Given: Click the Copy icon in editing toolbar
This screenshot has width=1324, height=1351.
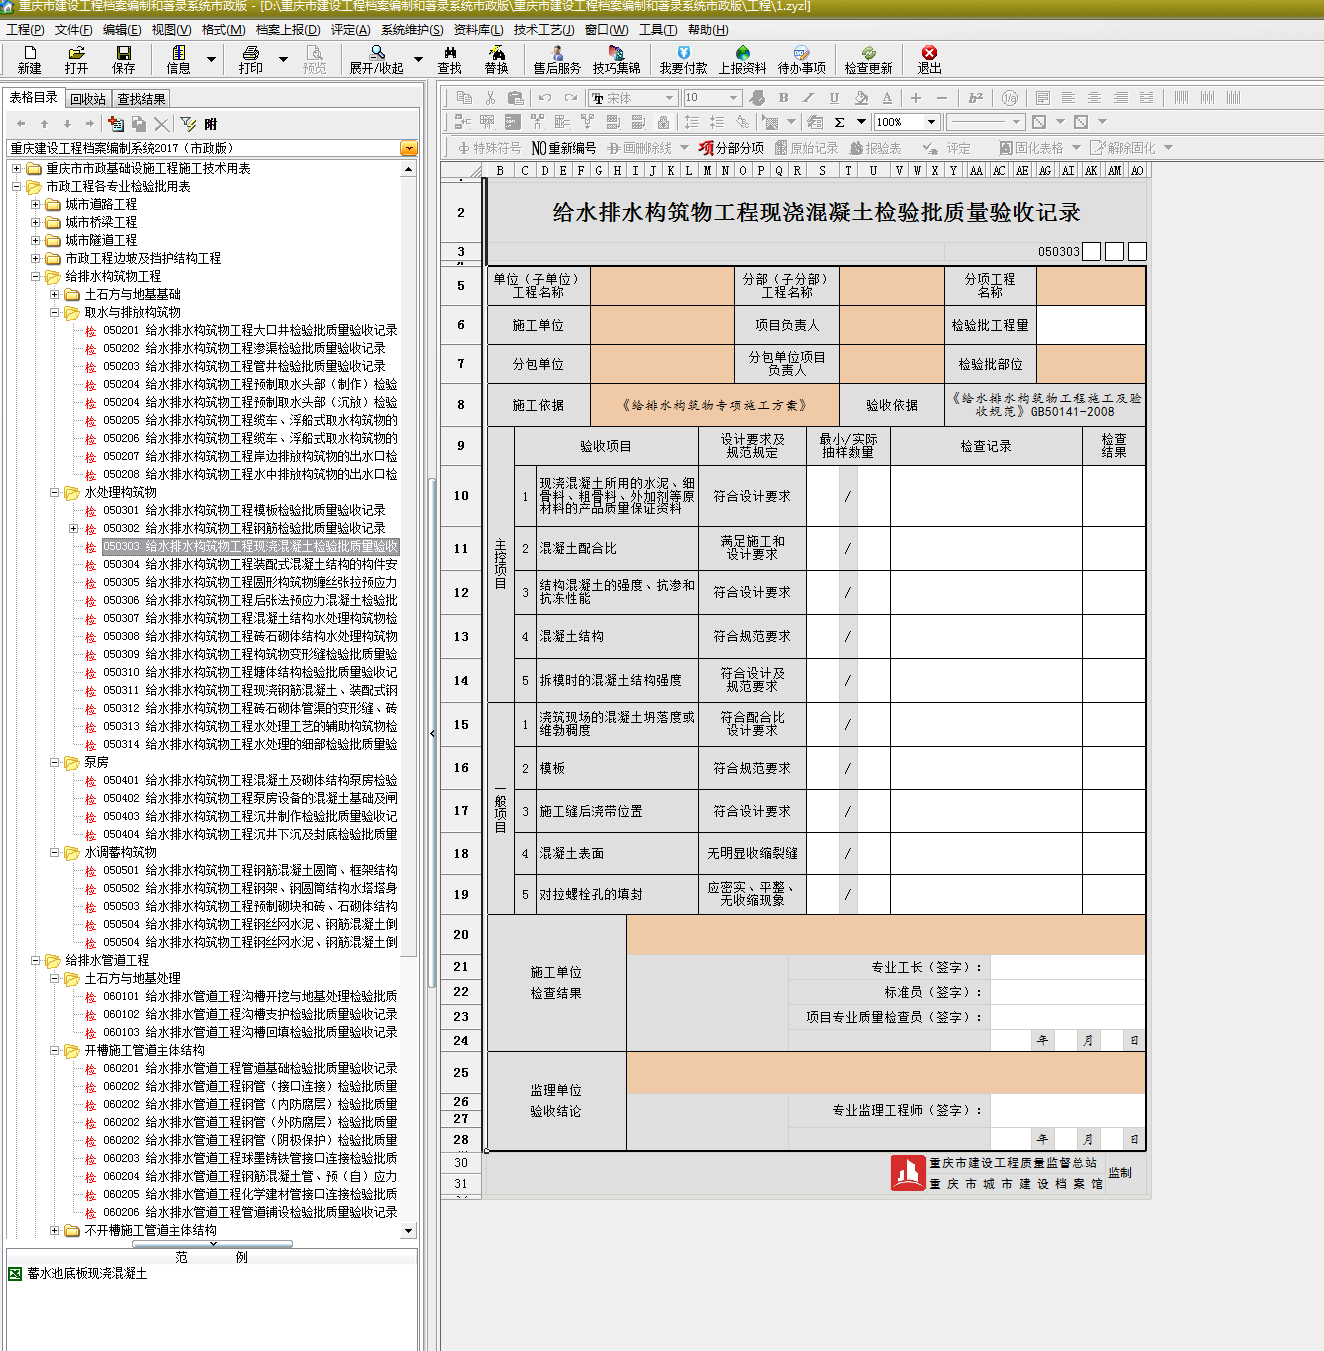Looking at the screenshot, I should 463,98.
